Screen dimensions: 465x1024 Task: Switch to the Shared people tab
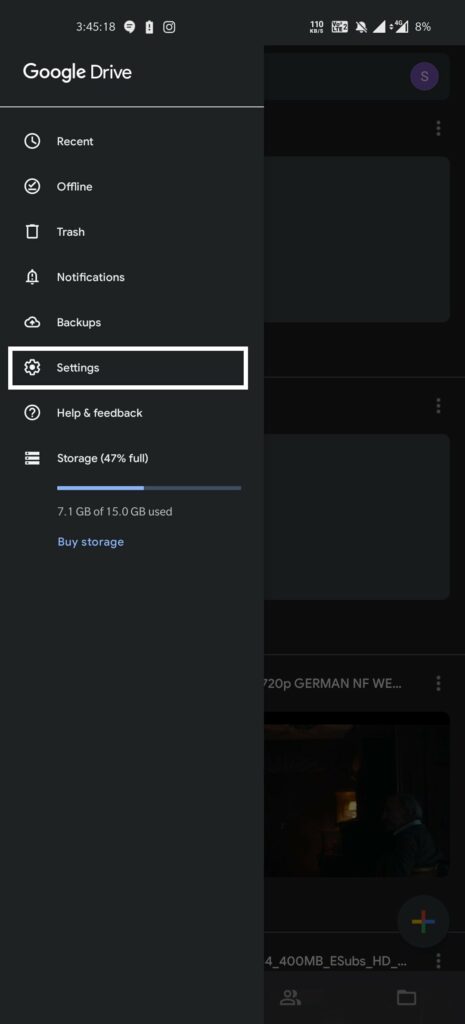[x=290, y=997]
